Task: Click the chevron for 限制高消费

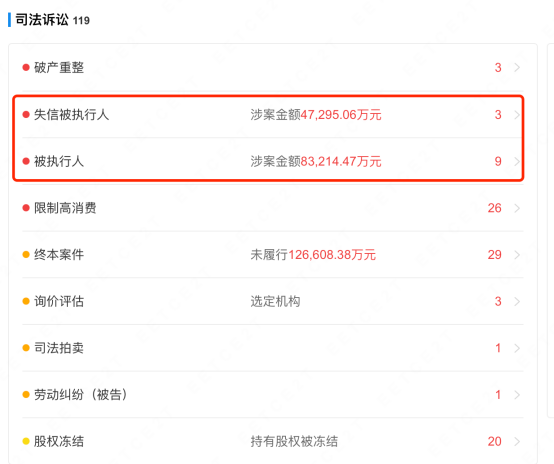Action: pyautogui.click(x=517, y=208)
